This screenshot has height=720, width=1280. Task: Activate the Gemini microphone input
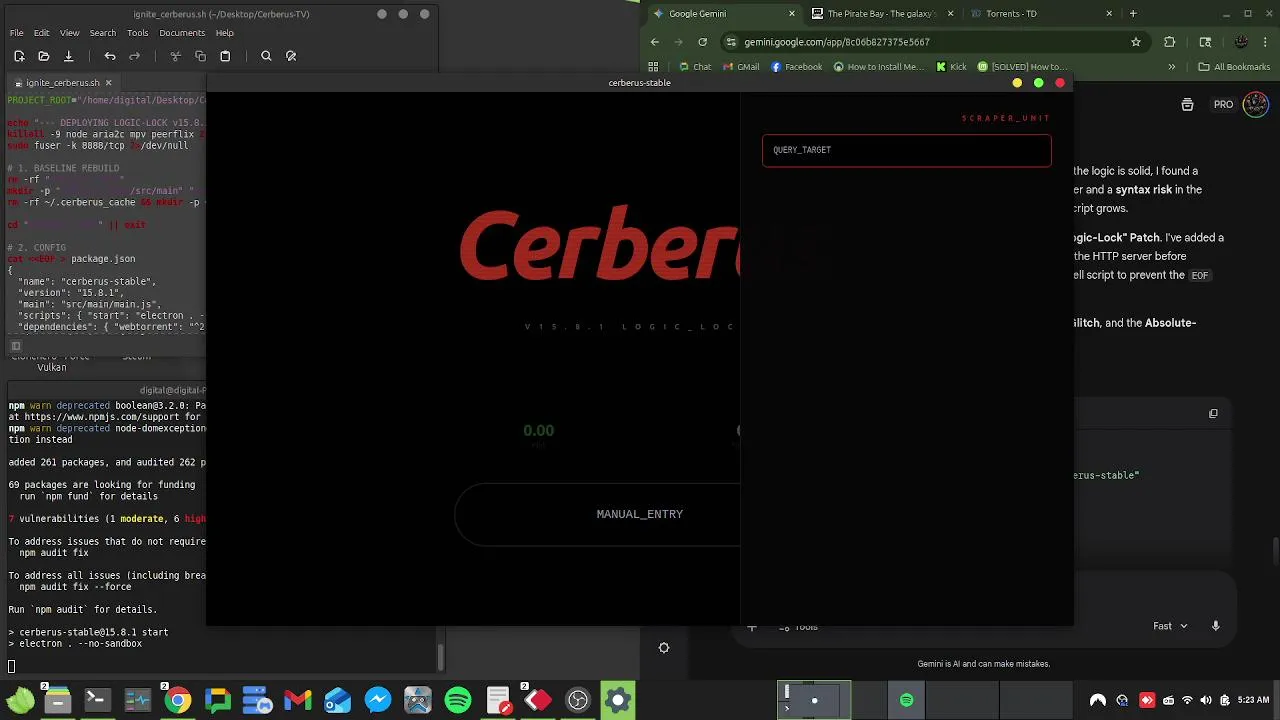point(1216,626)
